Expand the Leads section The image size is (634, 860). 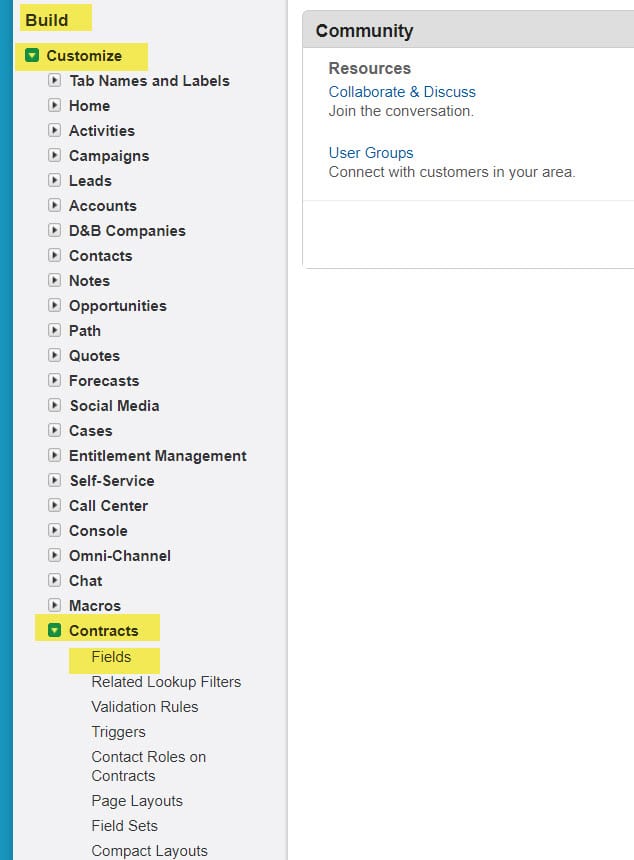54,181
